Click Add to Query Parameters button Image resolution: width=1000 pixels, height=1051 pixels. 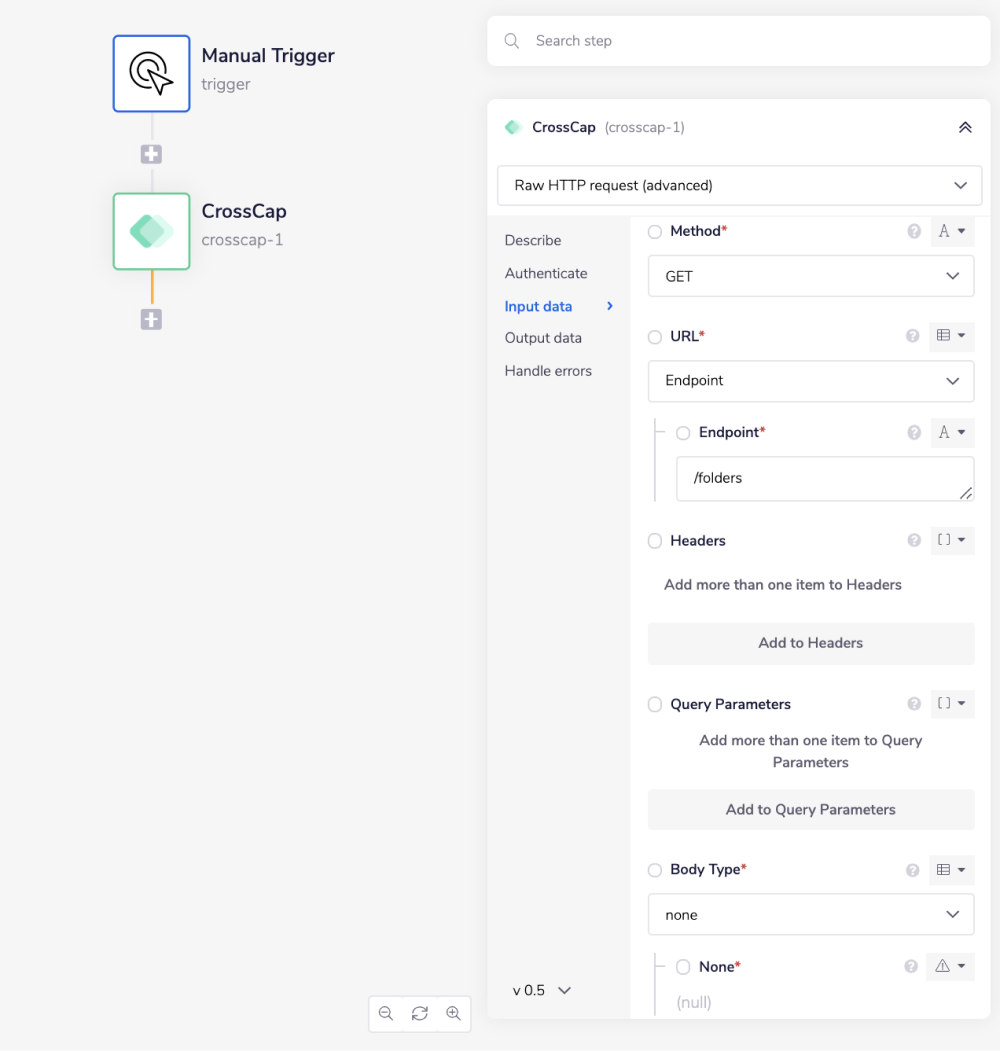pyautogui.click(x=810, y=810)
